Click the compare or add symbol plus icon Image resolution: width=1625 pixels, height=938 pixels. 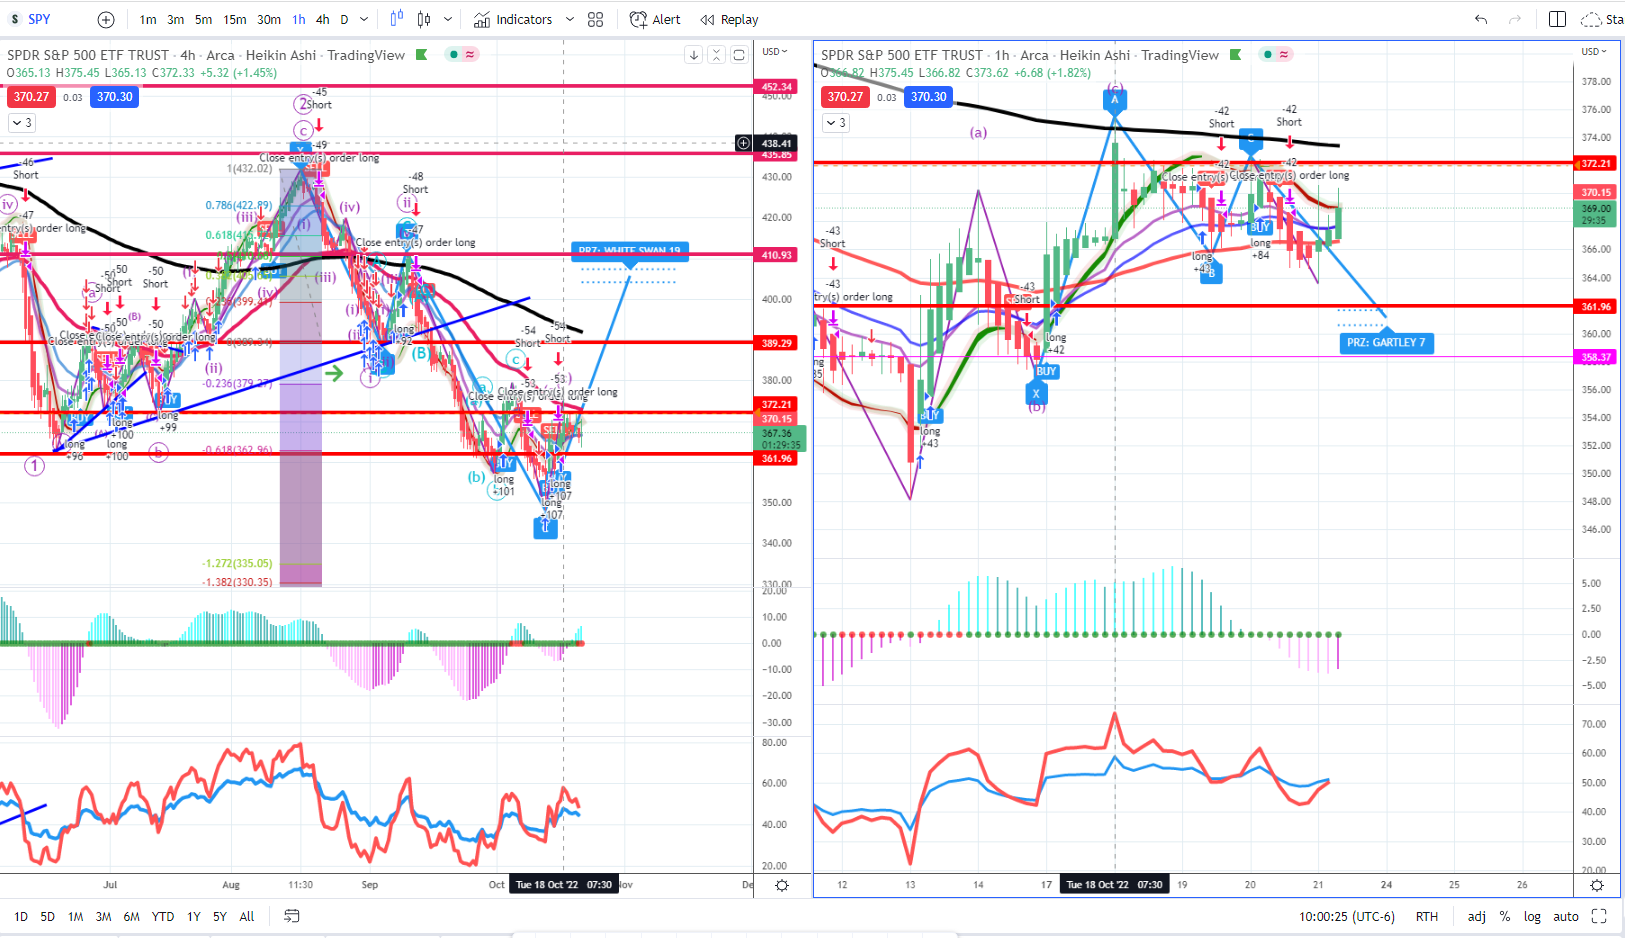click(x=106, y=19)
